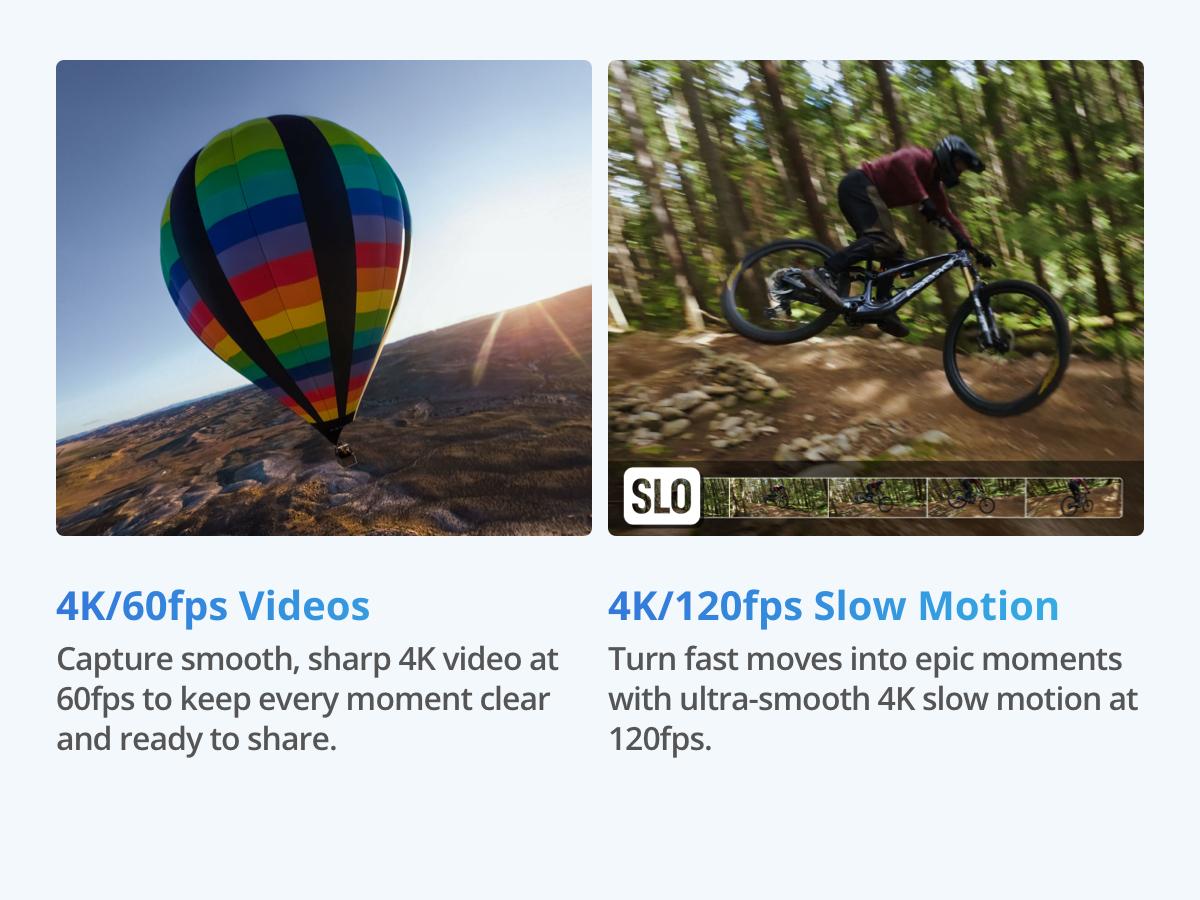
Task: Click the bike's front wheel
Action: [x=1006, y=348]
